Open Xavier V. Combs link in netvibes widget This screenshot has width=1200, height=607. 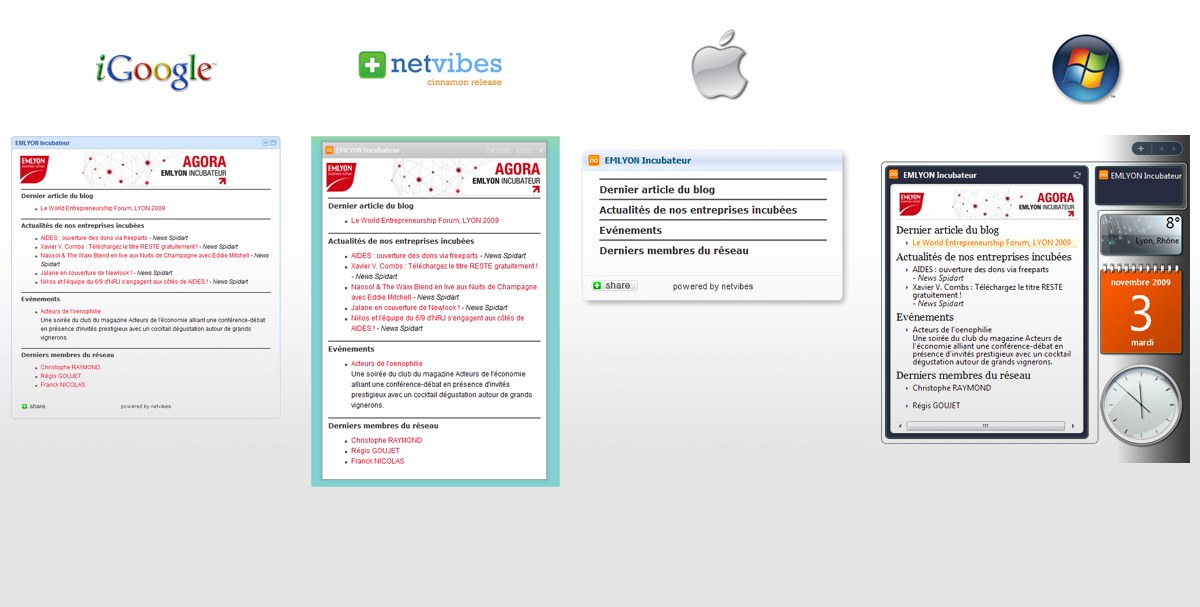(x=444, y=267)
